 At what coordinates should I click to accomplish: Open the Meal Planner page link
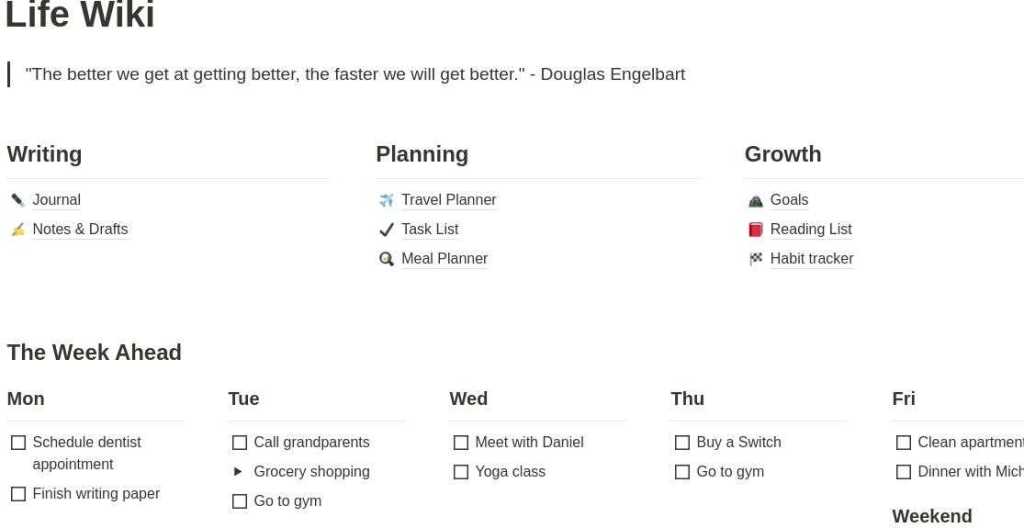(444, 258)
